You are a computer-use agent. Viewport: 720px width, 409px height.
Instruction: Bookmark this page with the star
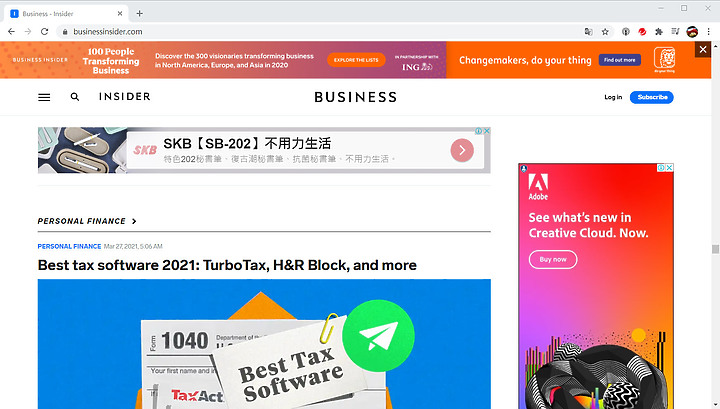coord(605,32)
